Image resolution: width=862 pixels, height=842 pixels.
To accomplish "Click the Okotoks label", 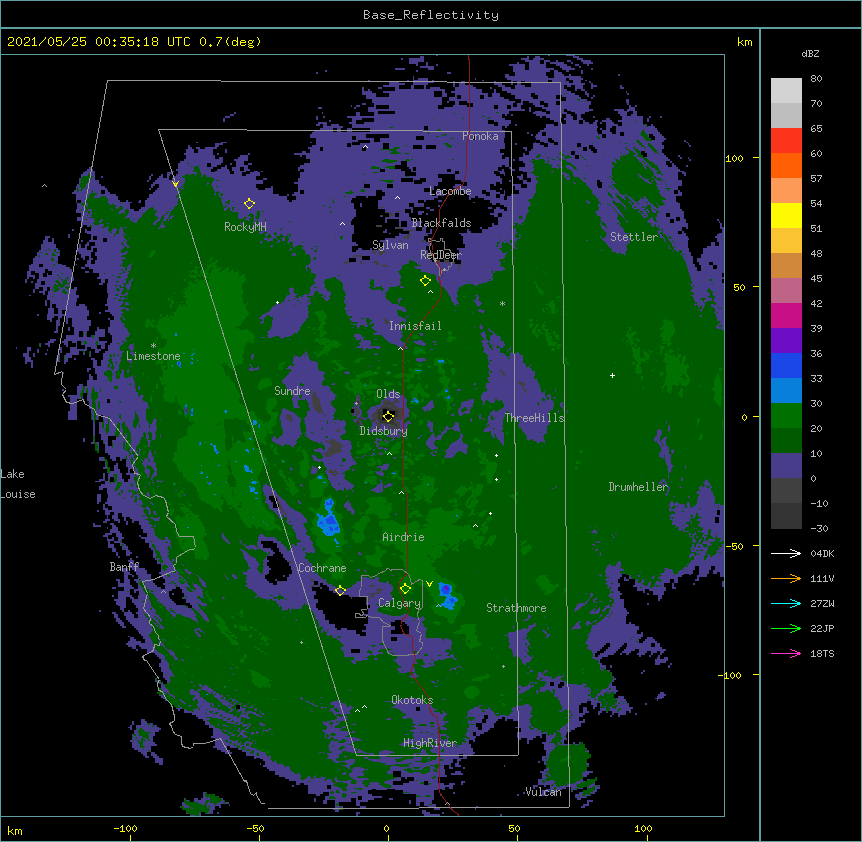I will pyautogui.click(x=412, y=700).
